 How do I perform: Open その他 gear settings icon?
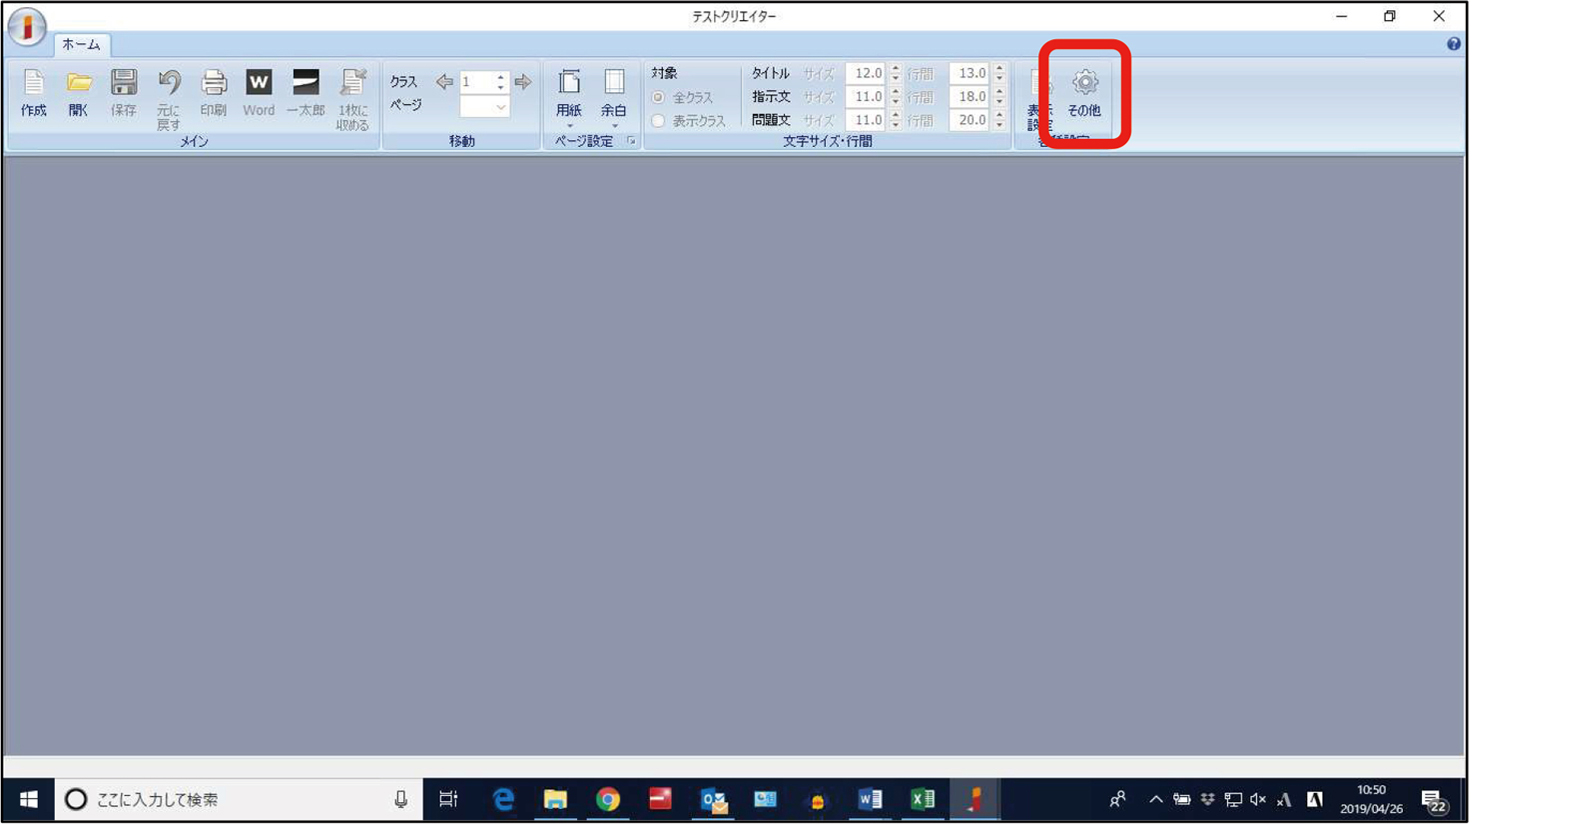1084,92
